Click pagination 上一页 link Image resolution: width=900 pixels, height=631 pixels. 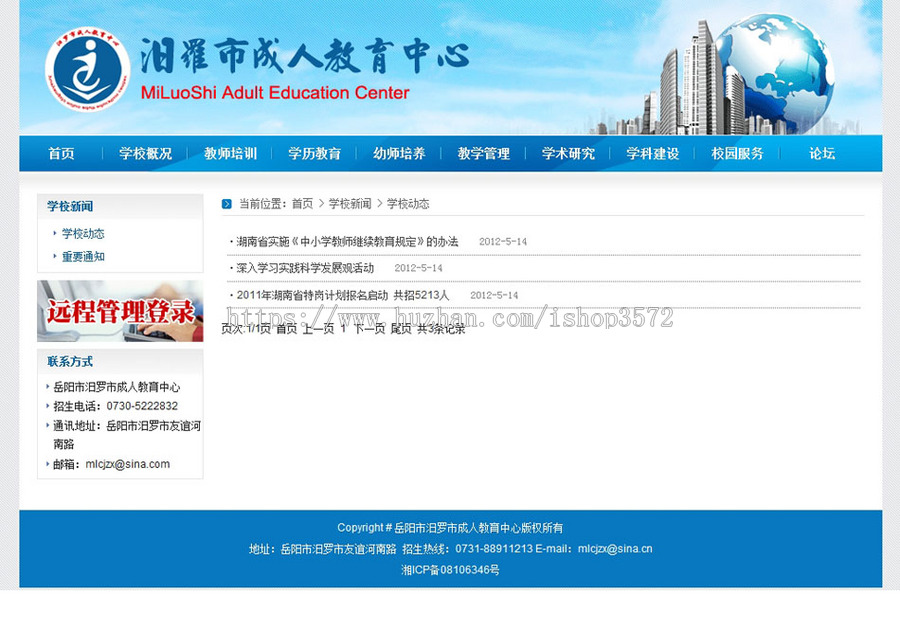click(x=319, y=329)
